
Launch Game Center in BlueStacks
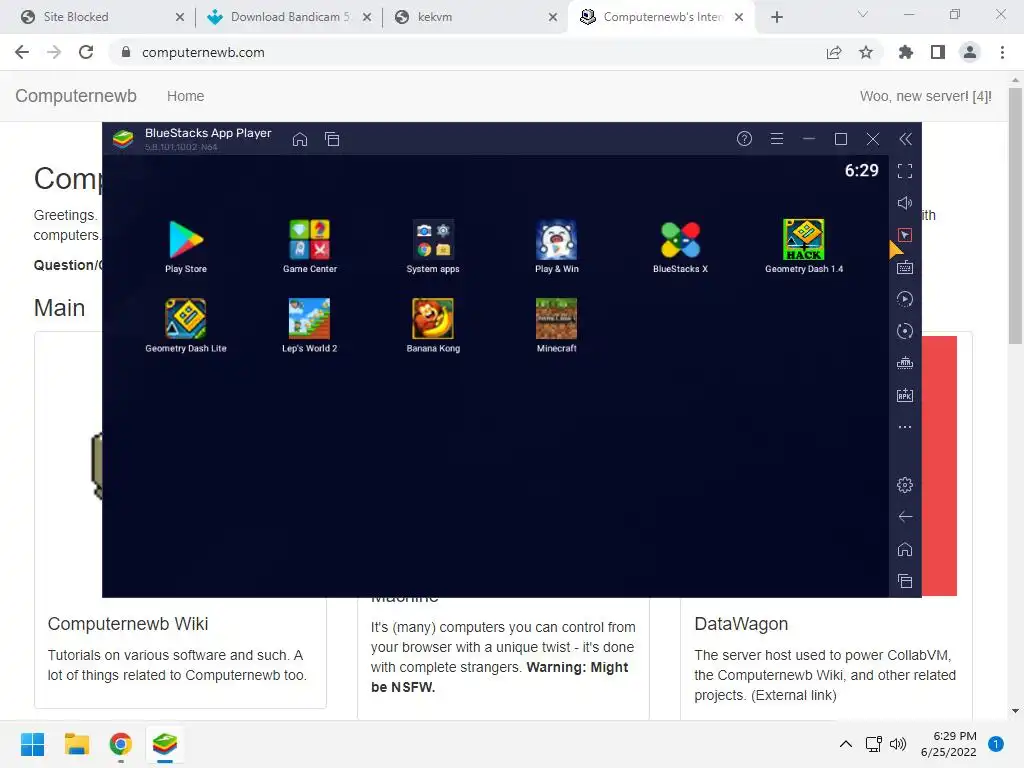(x=310, y=246)
